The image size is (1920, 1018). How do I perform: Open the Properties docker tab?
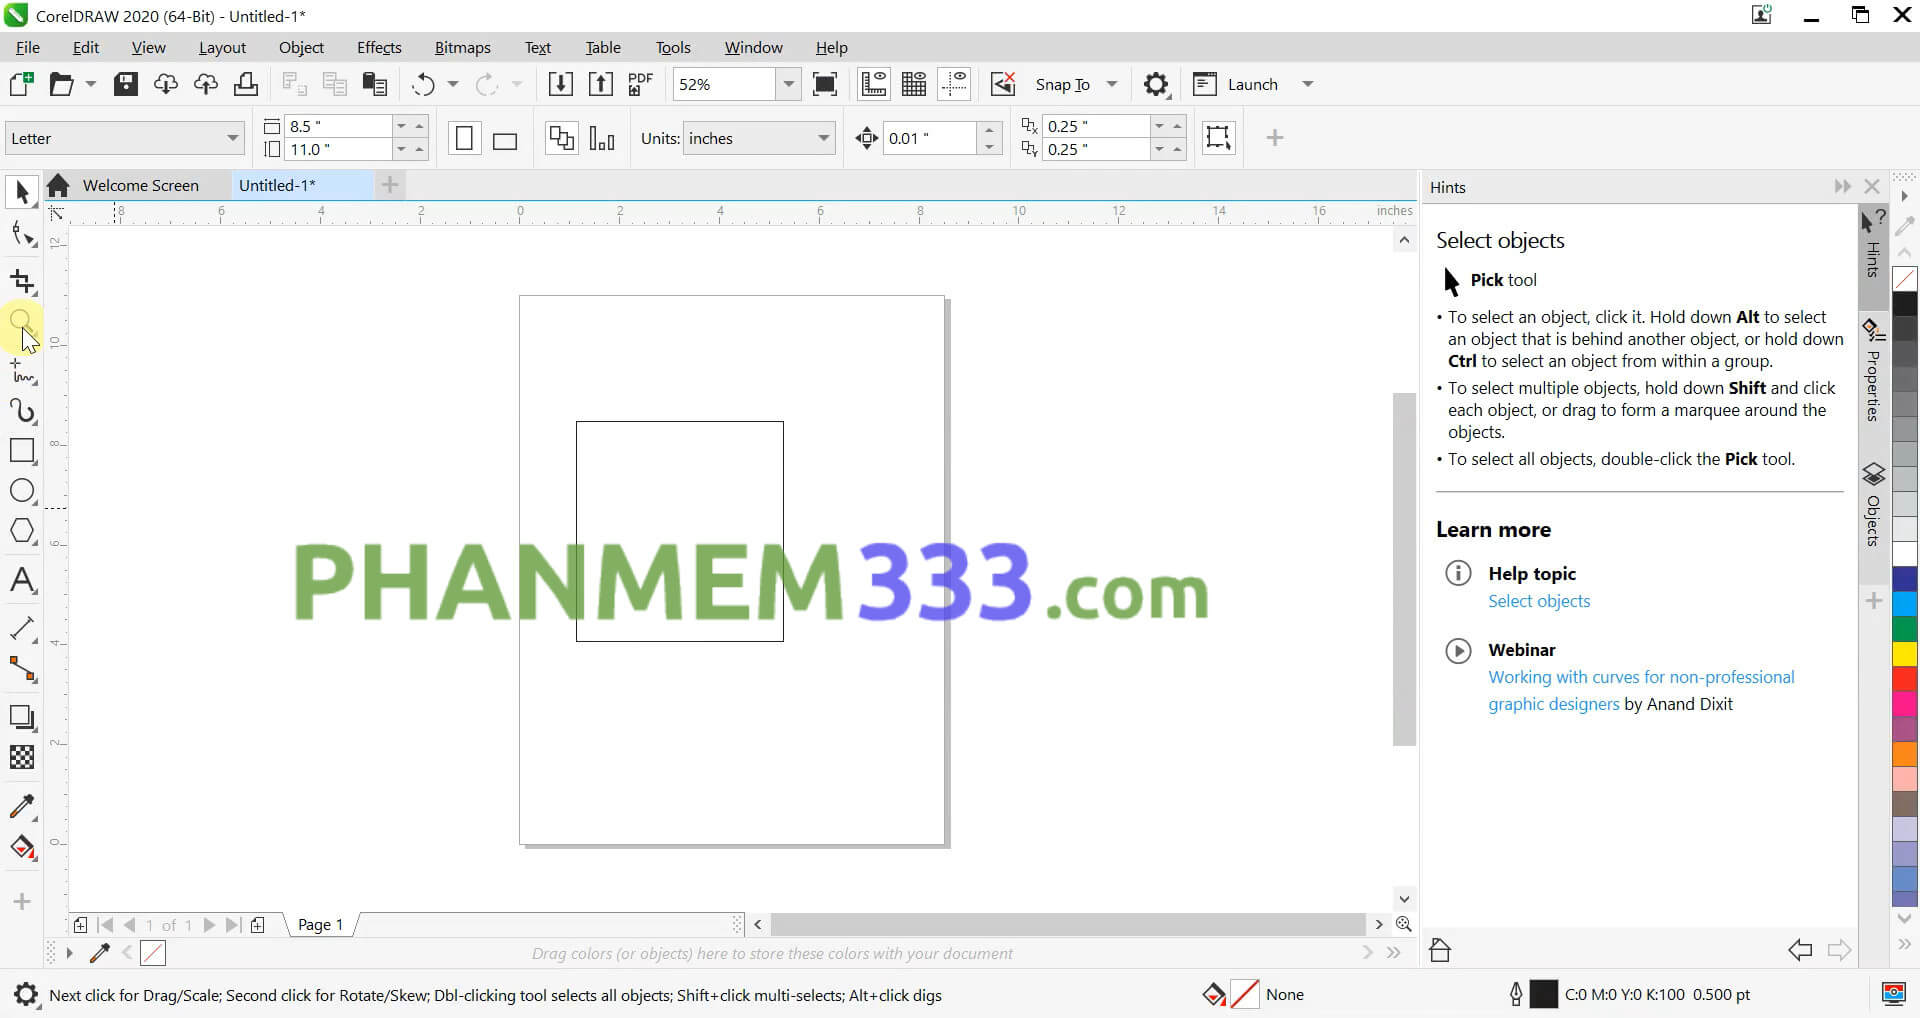coord(1873,371)
